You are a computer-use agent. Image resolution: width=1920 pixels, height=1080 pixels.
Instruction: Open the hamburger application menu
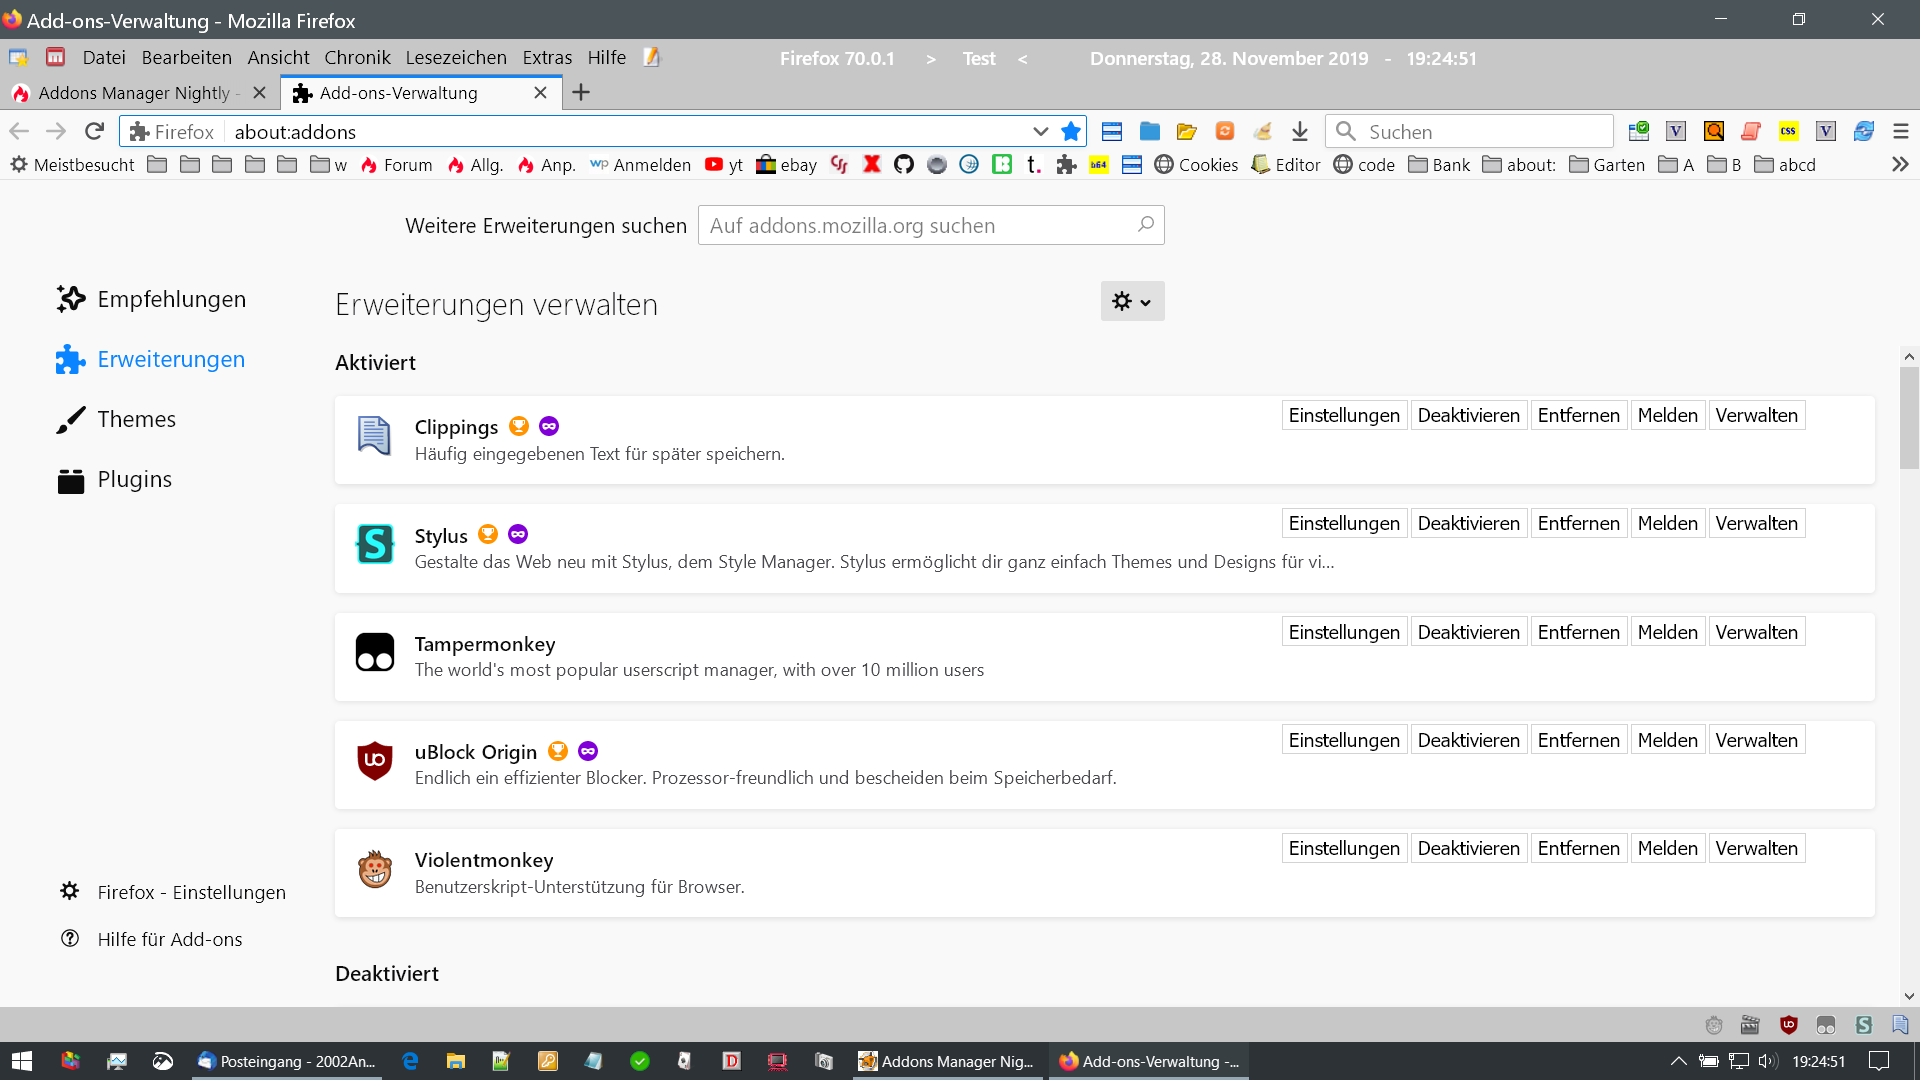[x=1901, y=131]
